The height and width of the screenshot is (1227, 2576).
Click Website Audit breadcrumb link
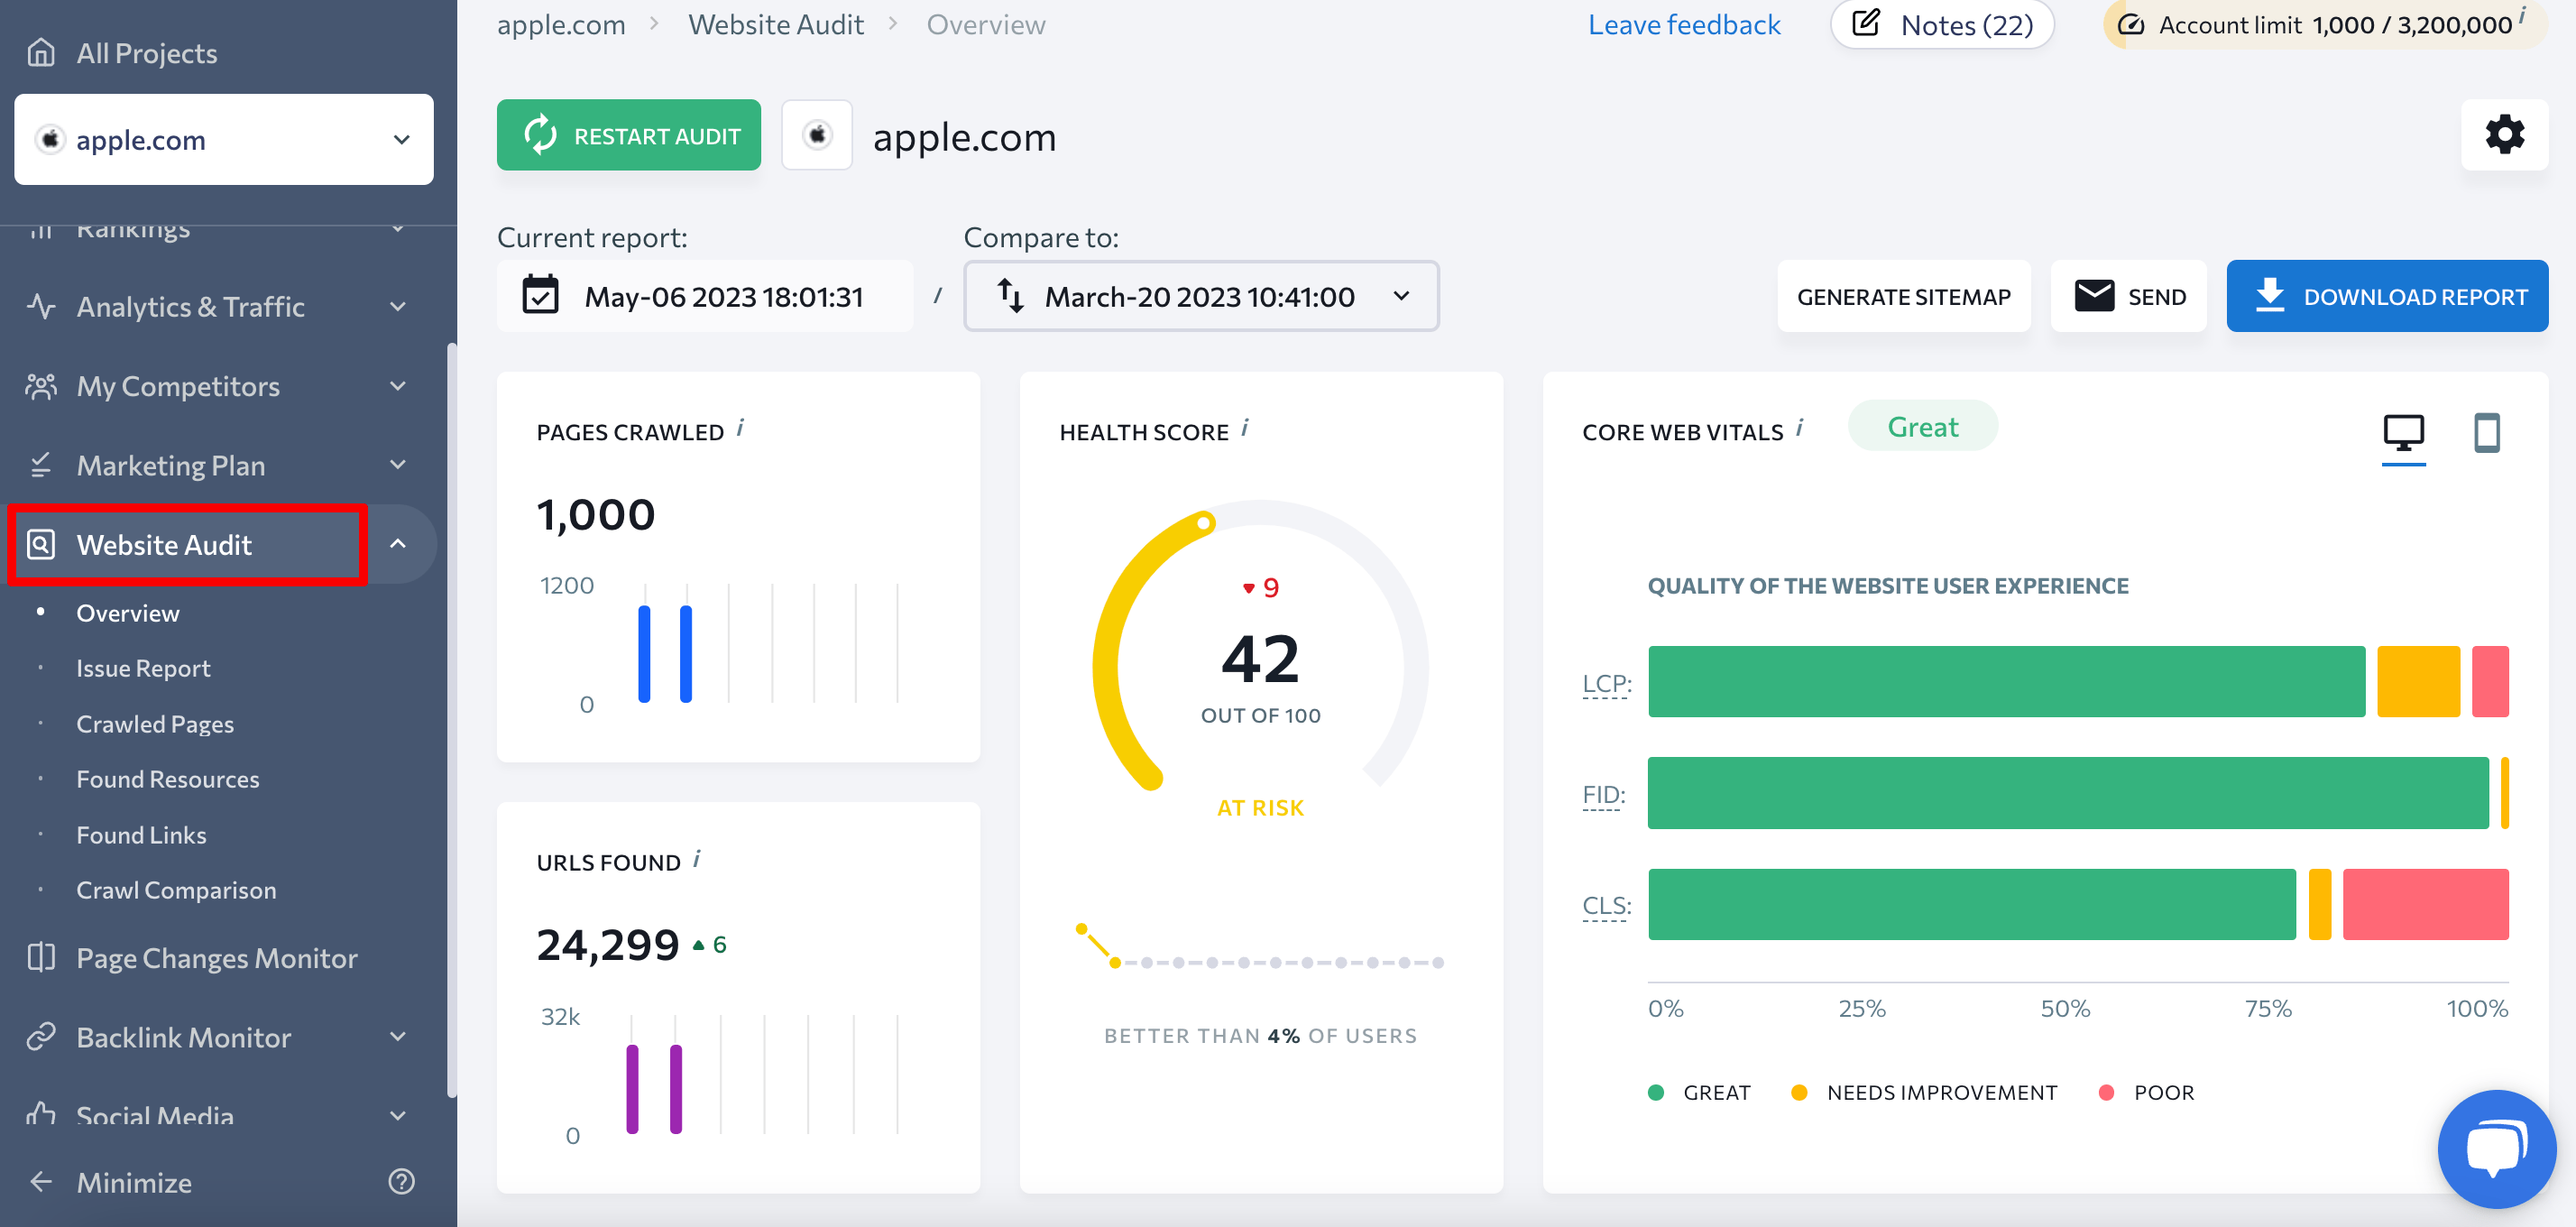point(776,24)
